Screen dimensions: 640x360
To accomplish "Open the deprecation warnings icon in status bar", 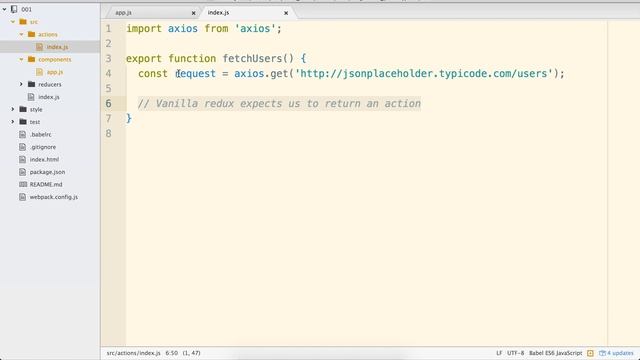I will [x=590, y=353].
